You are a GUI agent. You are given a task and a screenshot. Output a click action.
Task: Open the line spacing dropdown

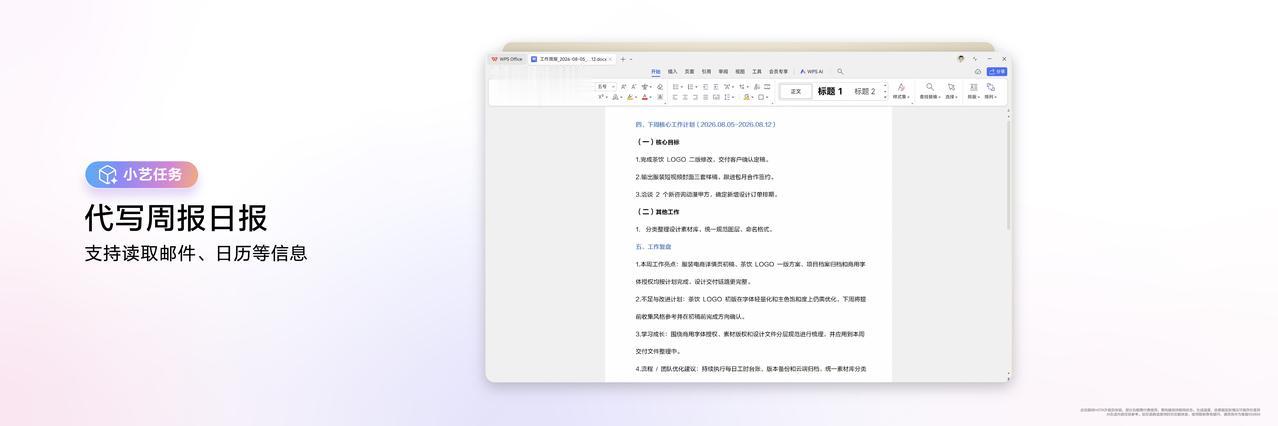click(728, 97)
